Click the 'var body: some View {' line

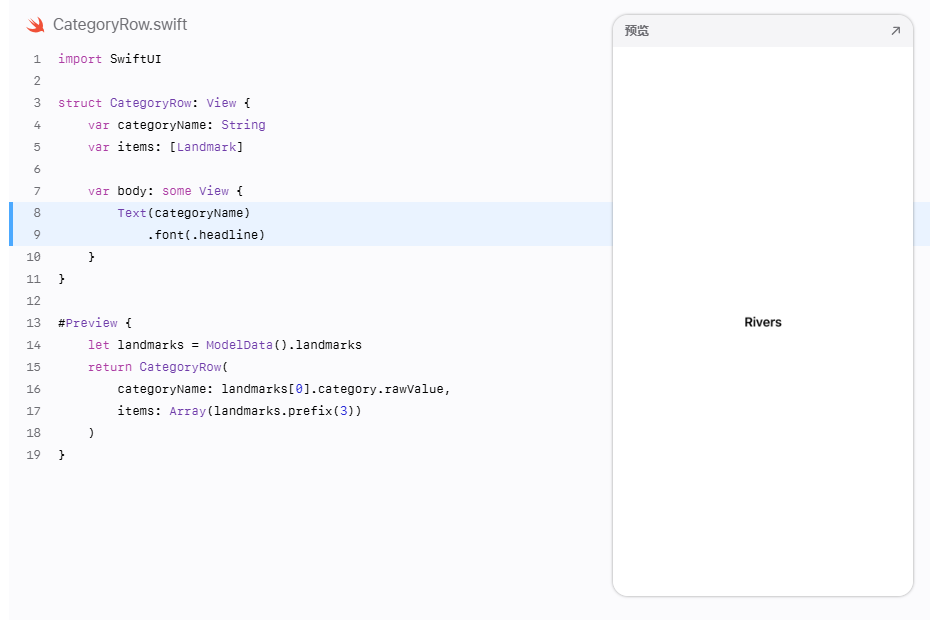coord(165,191)
